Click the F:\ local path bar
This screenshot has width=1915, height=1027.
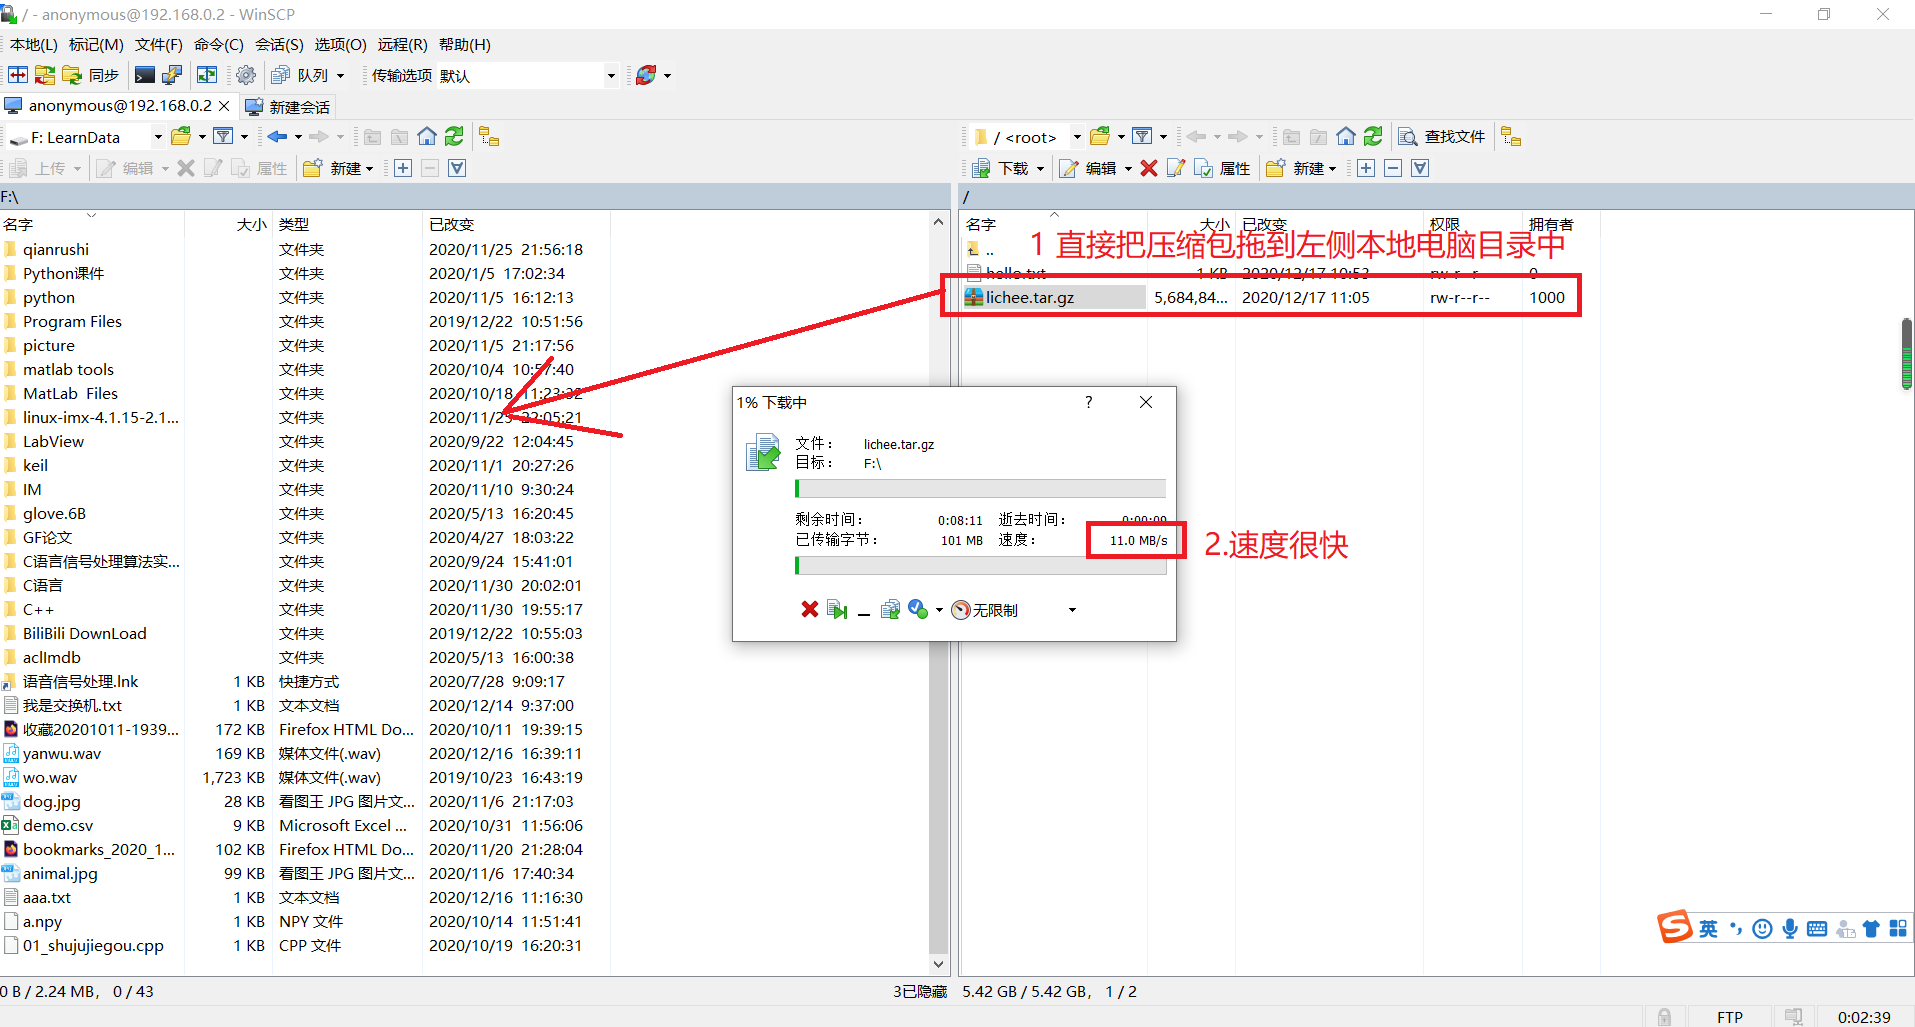pyautogui.click(x=474, y=197)
